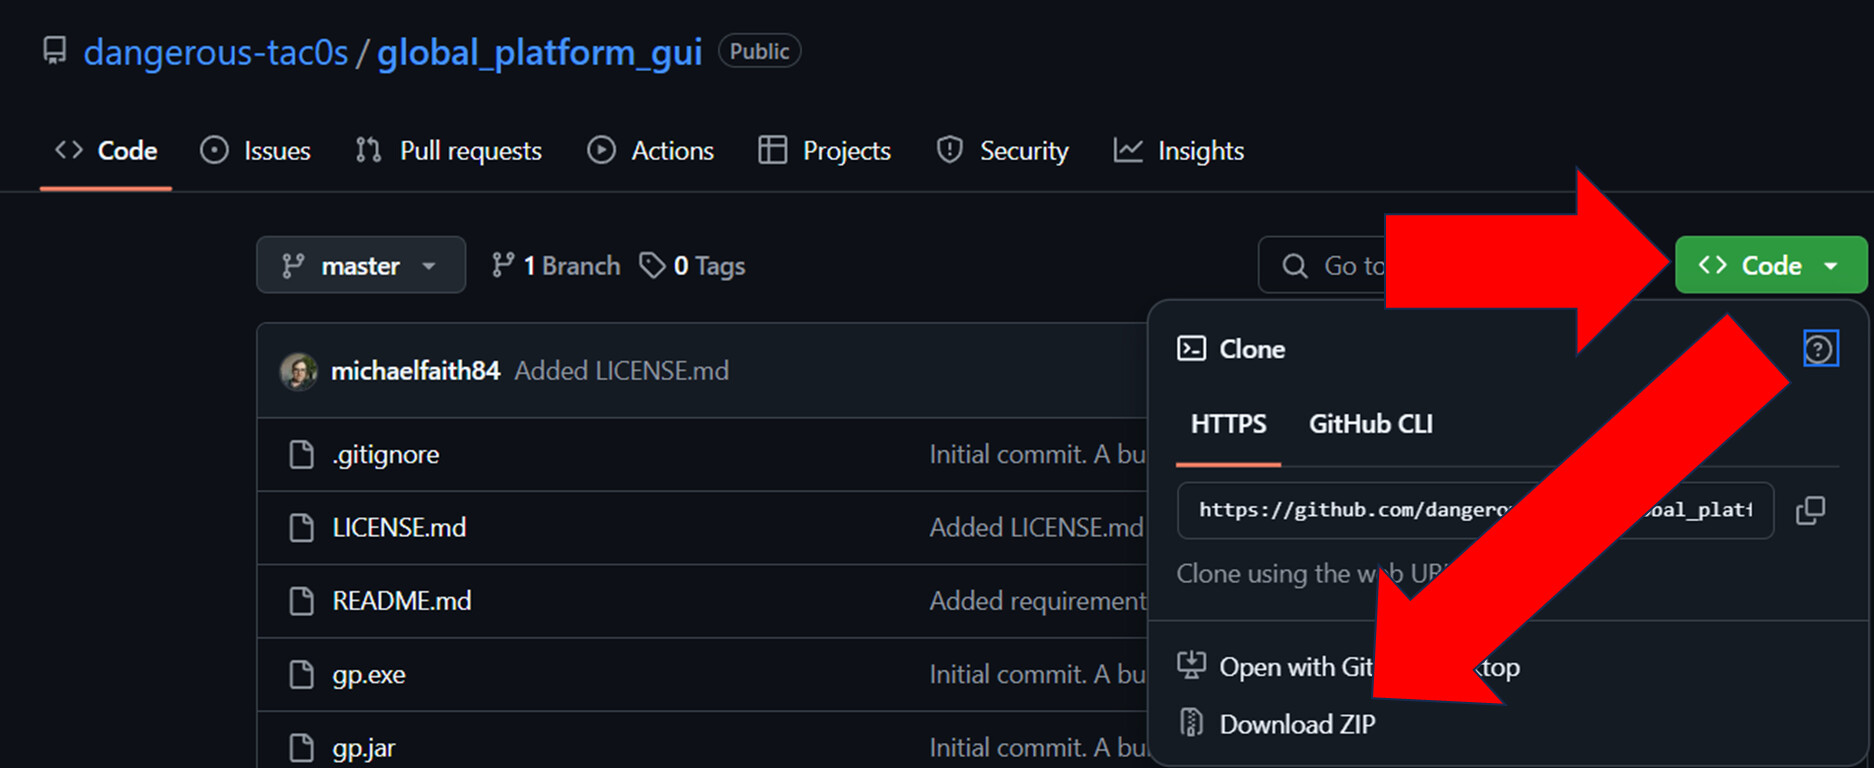Open Added requirement commit in README.md row
The width and height of the screenshot is (1874, 768).
click(1038, 601)
